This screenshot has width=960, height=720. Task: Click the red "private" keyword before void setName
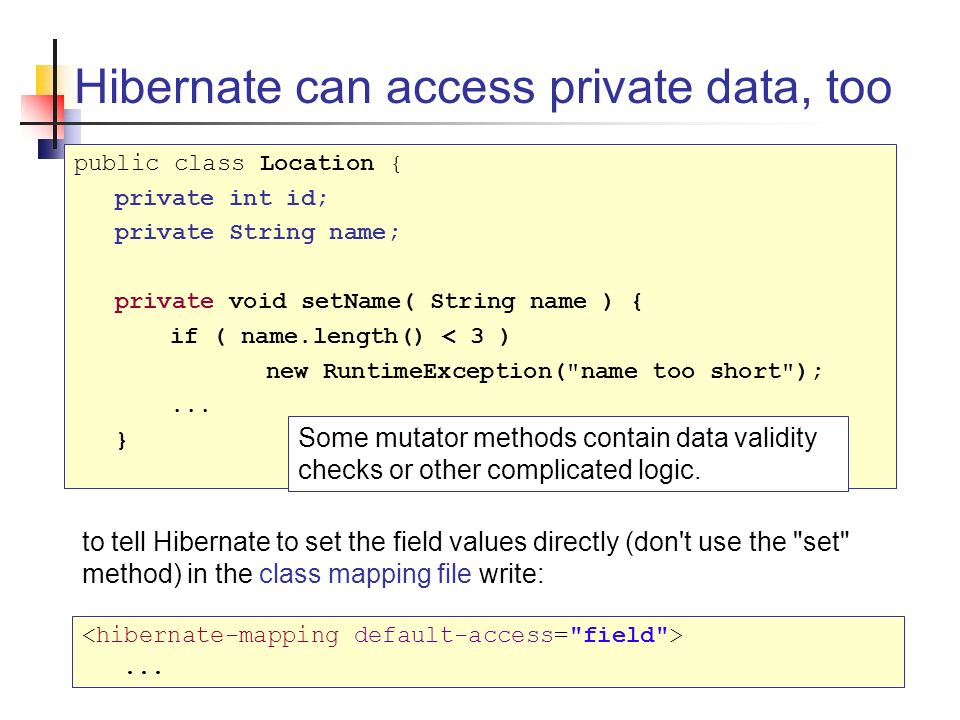(x=163, y=302)
